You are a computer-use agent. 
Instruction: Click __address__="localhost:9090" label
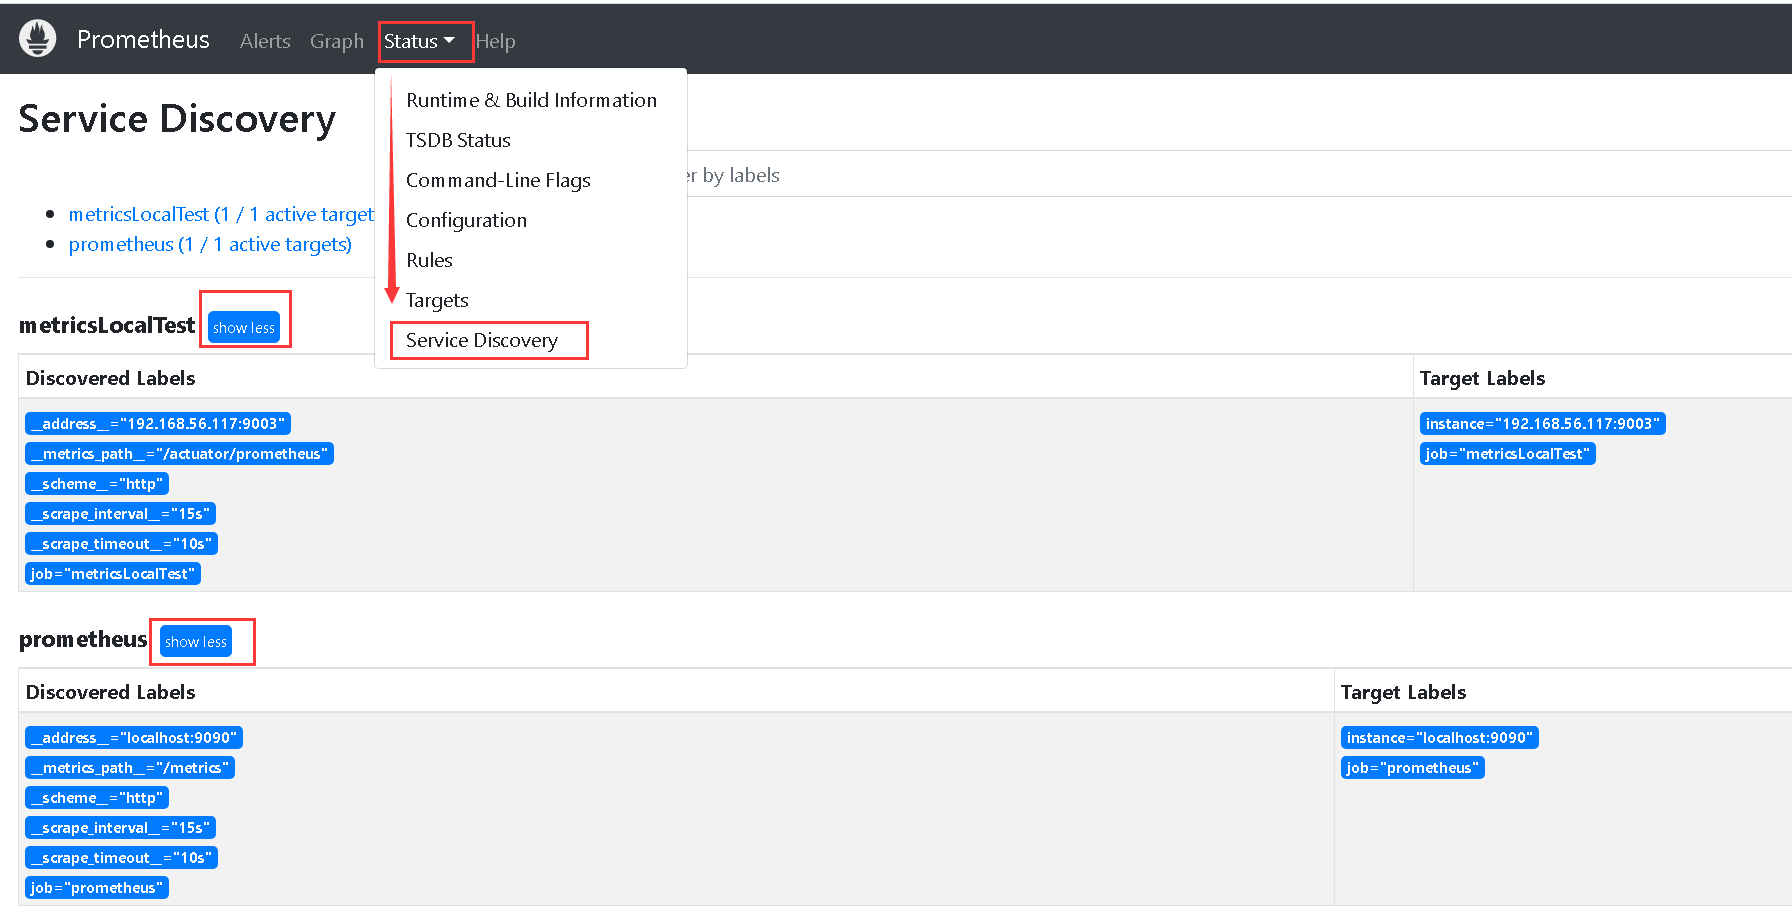pos(134,738)
